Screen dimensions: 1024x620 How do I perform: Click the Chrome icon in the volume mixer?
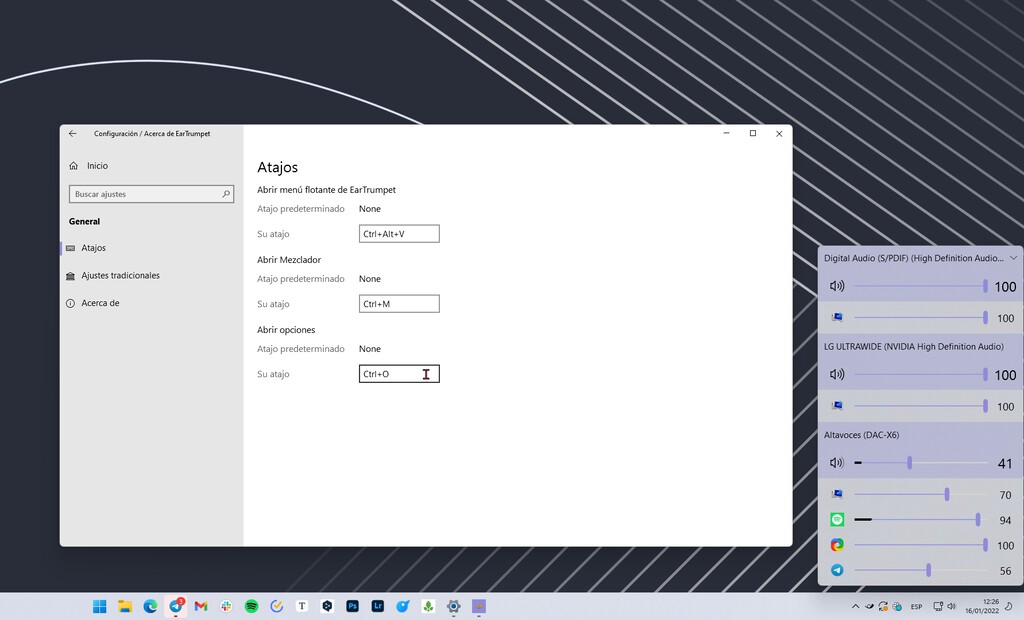point(838,545)
